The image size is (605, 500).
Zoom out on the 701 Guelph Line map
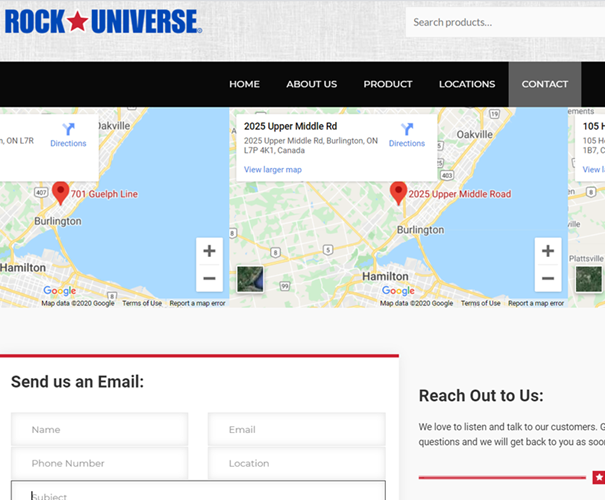pos(210,278)
